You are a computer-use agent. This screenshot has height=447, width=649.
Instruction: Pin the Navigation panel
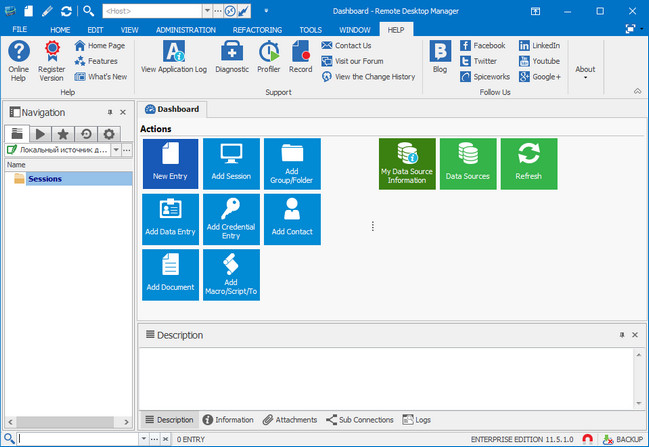coord(110,112)
